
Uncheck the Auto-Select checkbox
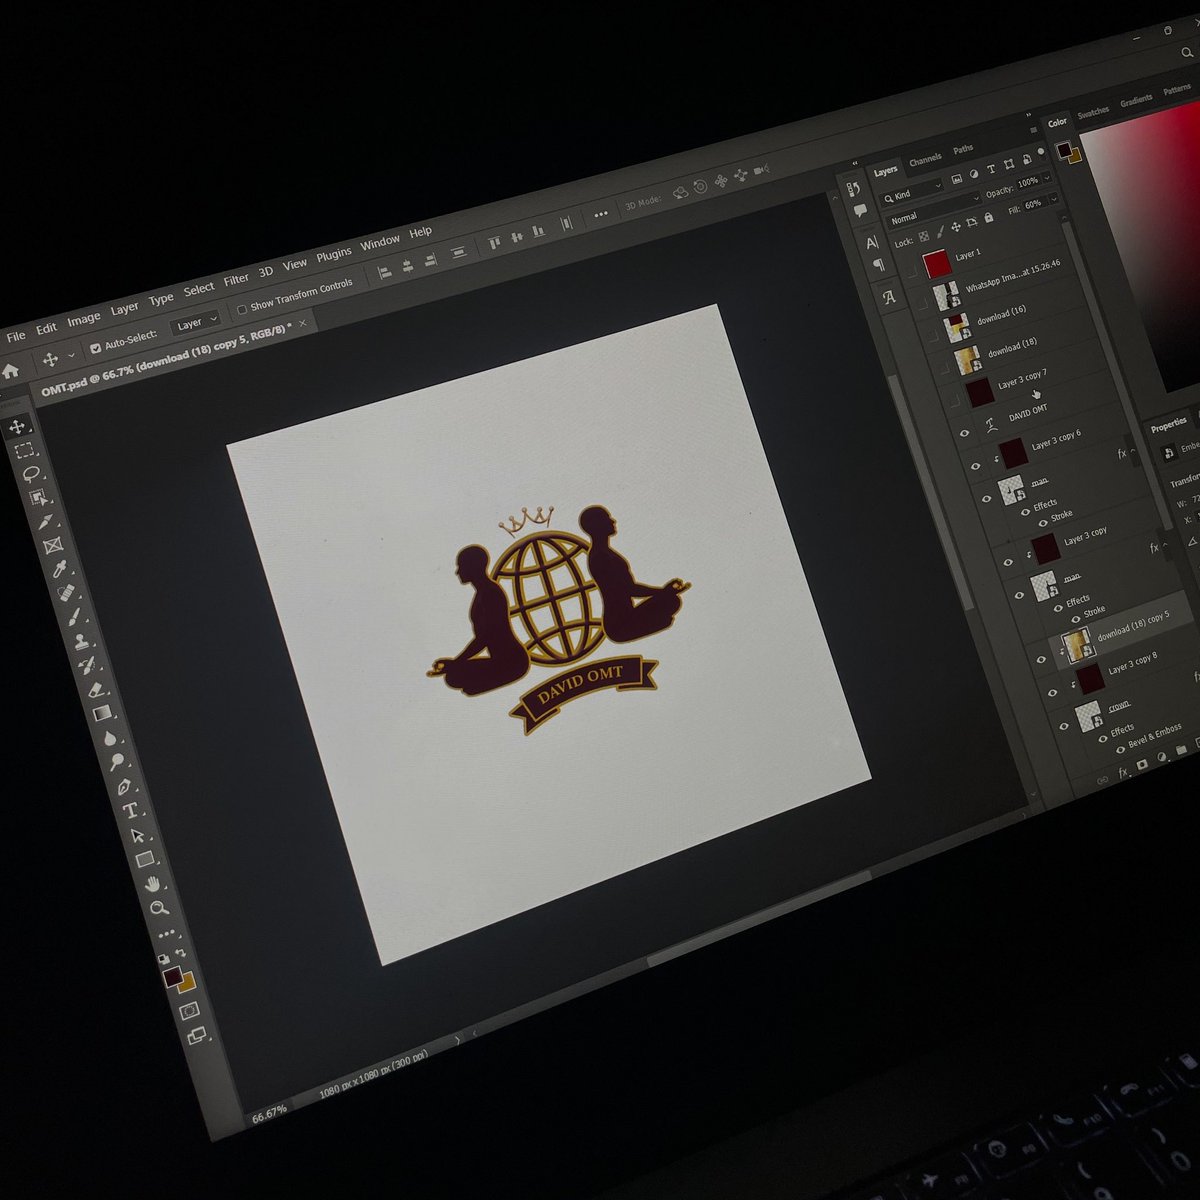tap(95, 348)
